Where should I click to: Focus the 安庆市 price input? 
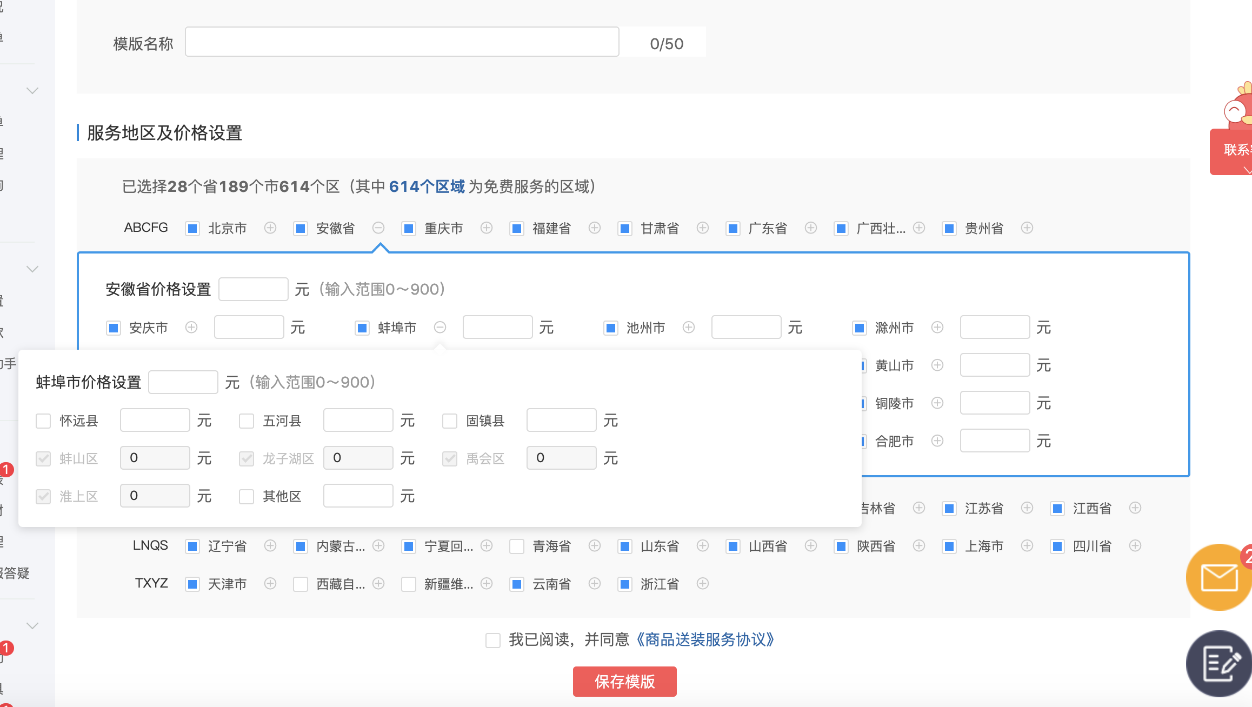[249, 327]
